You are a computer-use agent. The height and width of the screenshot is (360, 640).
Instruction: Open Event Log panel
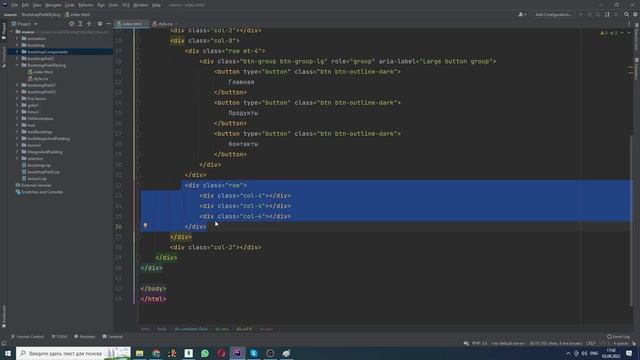click(619, 337)
